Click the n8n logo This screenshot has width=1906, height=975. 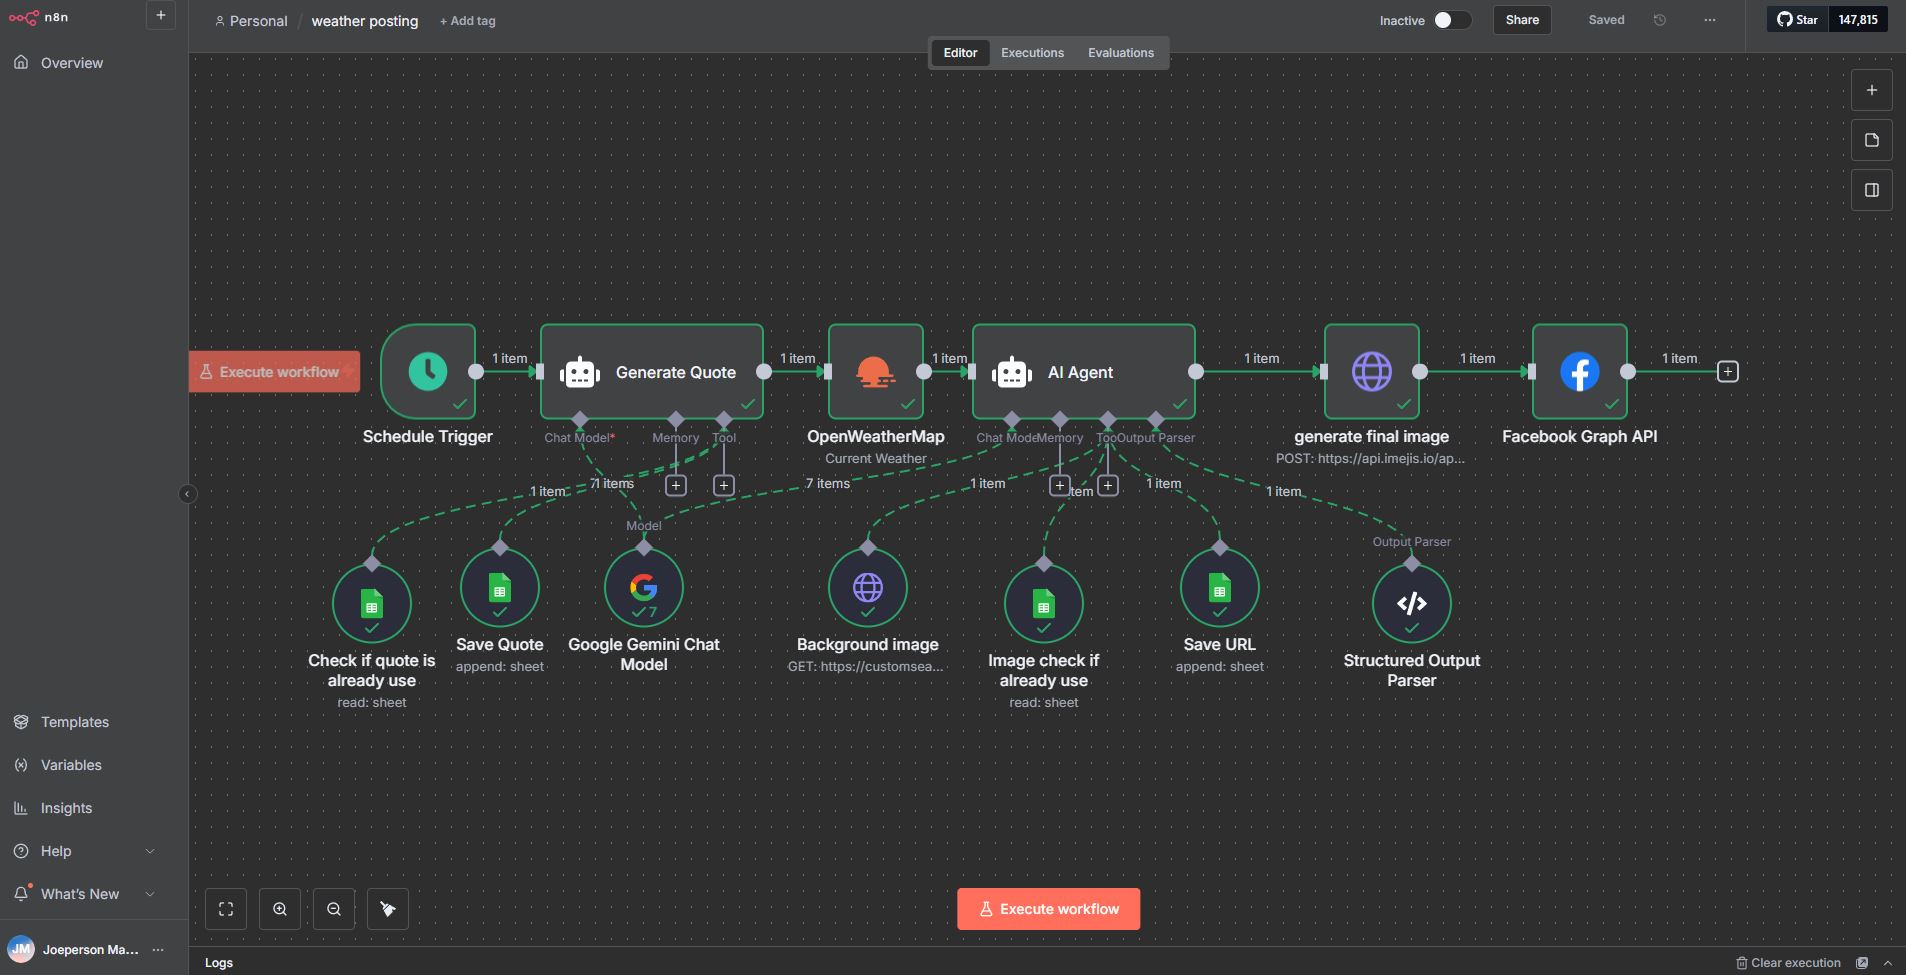(x=38, y=17)
